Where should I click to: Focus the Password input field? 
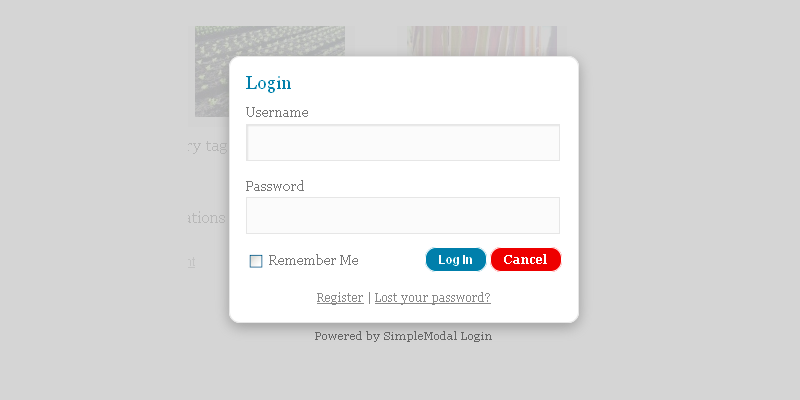(x=402, y=216)
